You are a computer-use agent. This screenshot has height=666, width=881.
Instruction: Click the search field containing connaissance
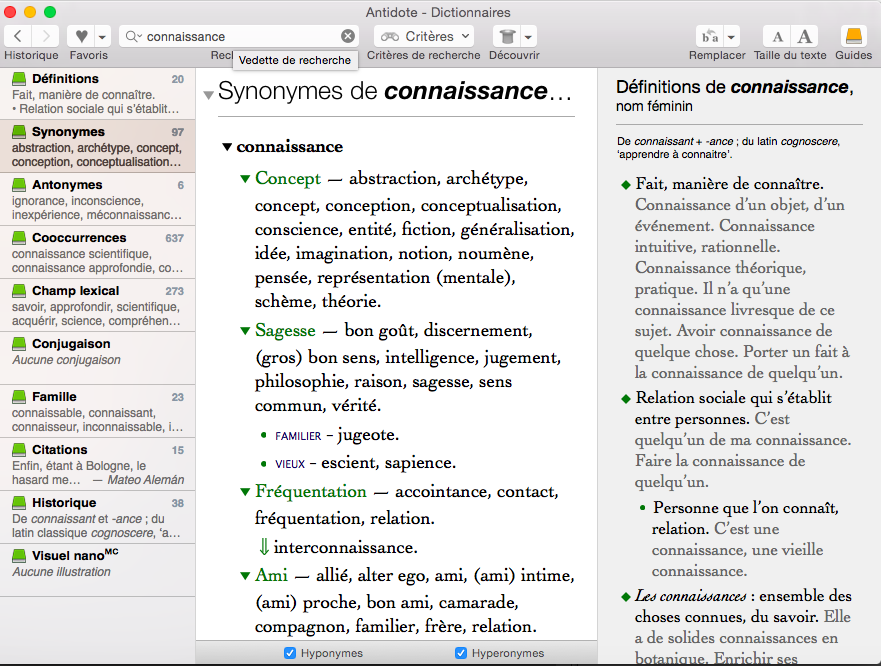(x=239, y=37)
